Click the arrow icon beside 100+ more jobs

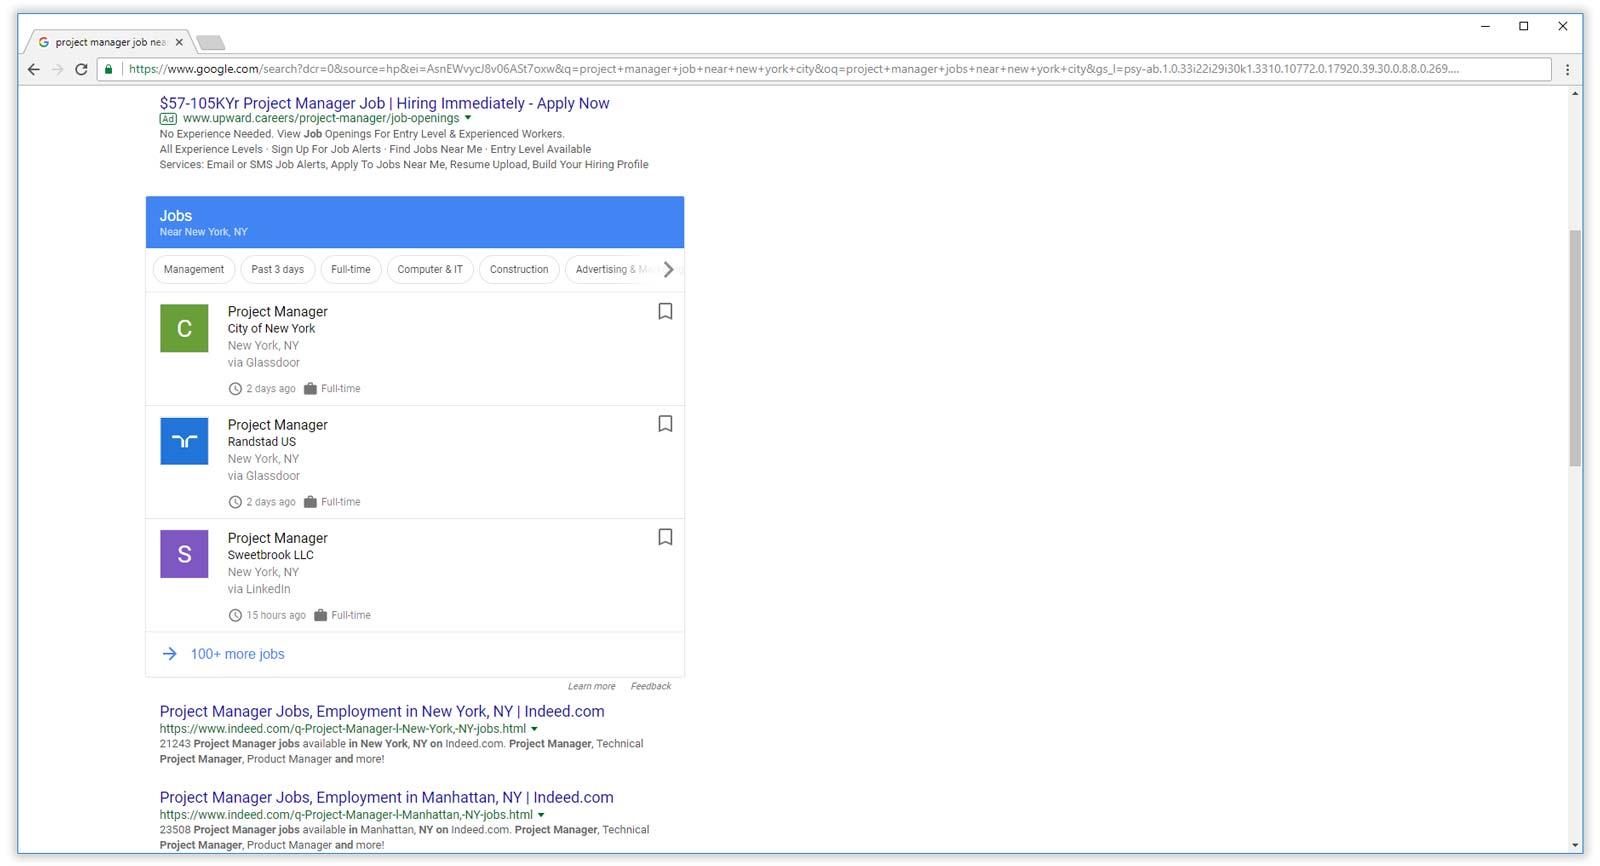(x=170, y=654)
